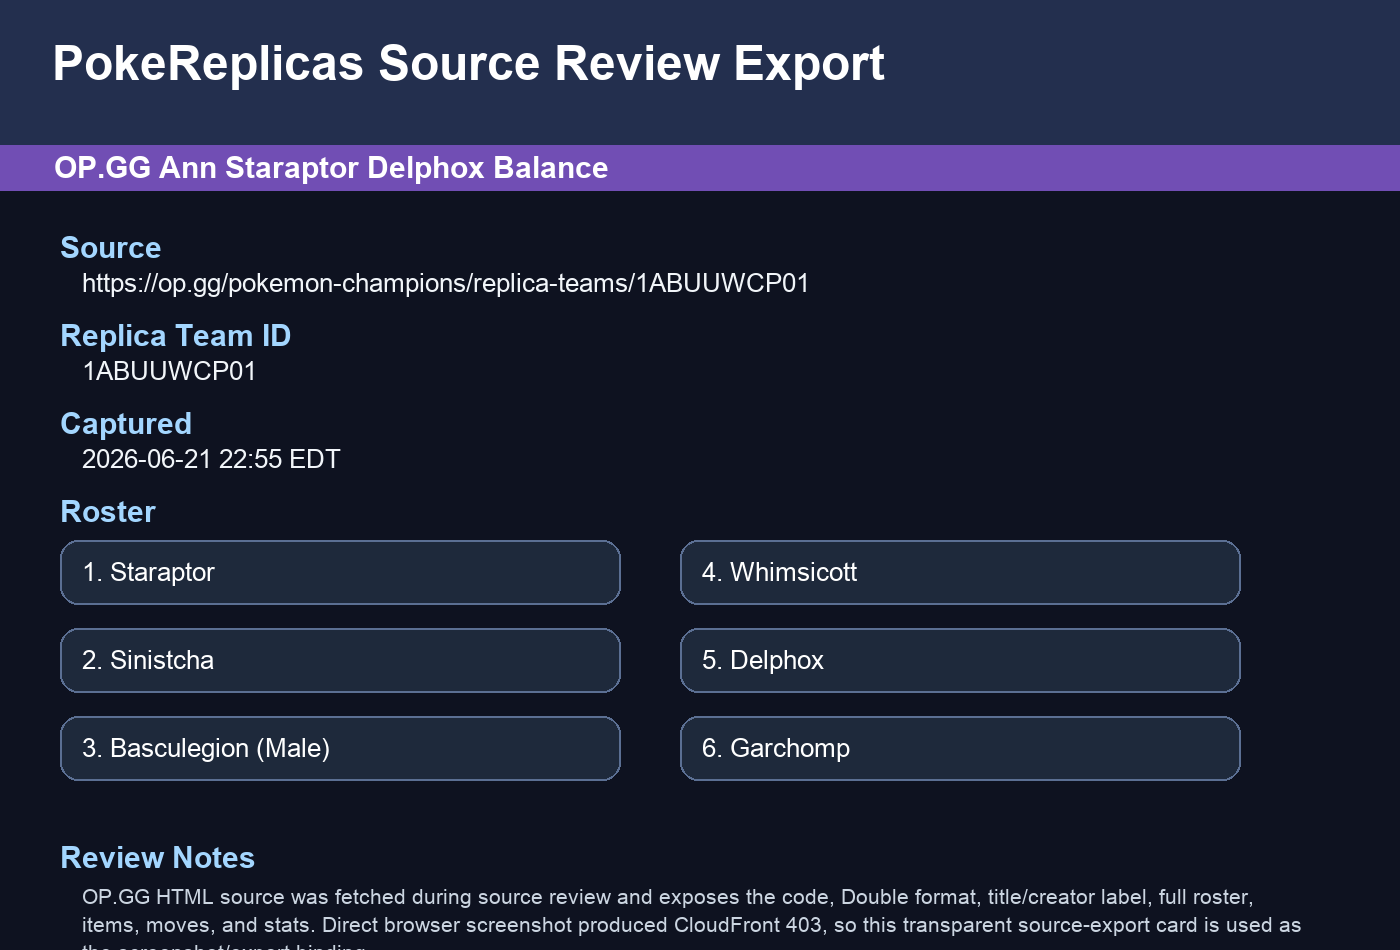Open the op.gg replica-teams source URL
1400x950 pixels.
(445, 283)
